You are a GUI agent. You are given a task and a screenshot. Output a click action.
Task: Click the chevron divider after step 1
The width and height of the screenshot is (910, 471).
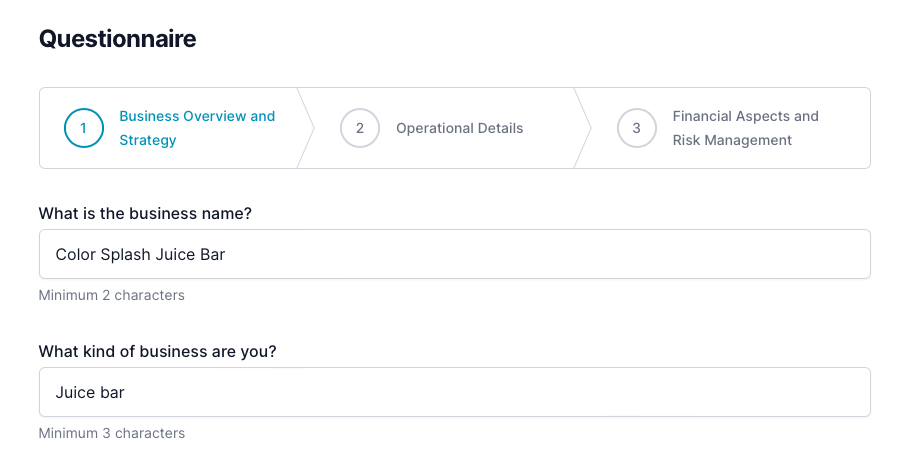[x=306, y=128]
